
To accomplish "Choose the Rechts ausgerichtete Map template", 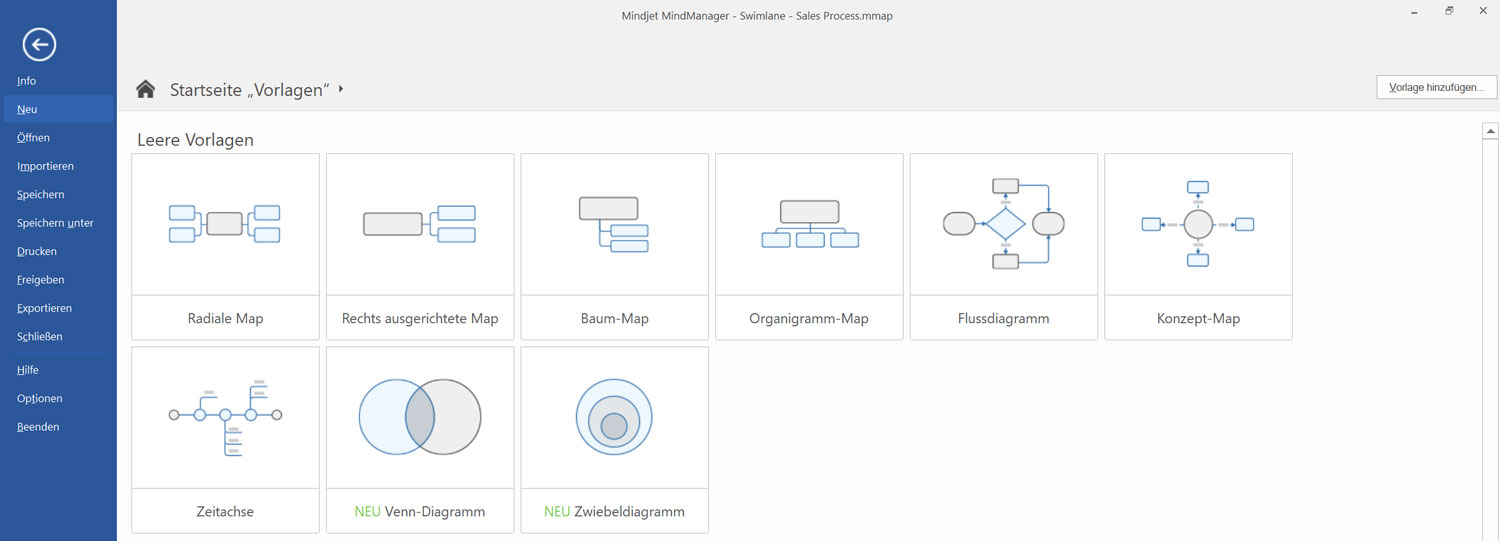I will click(x=419, y=224).
